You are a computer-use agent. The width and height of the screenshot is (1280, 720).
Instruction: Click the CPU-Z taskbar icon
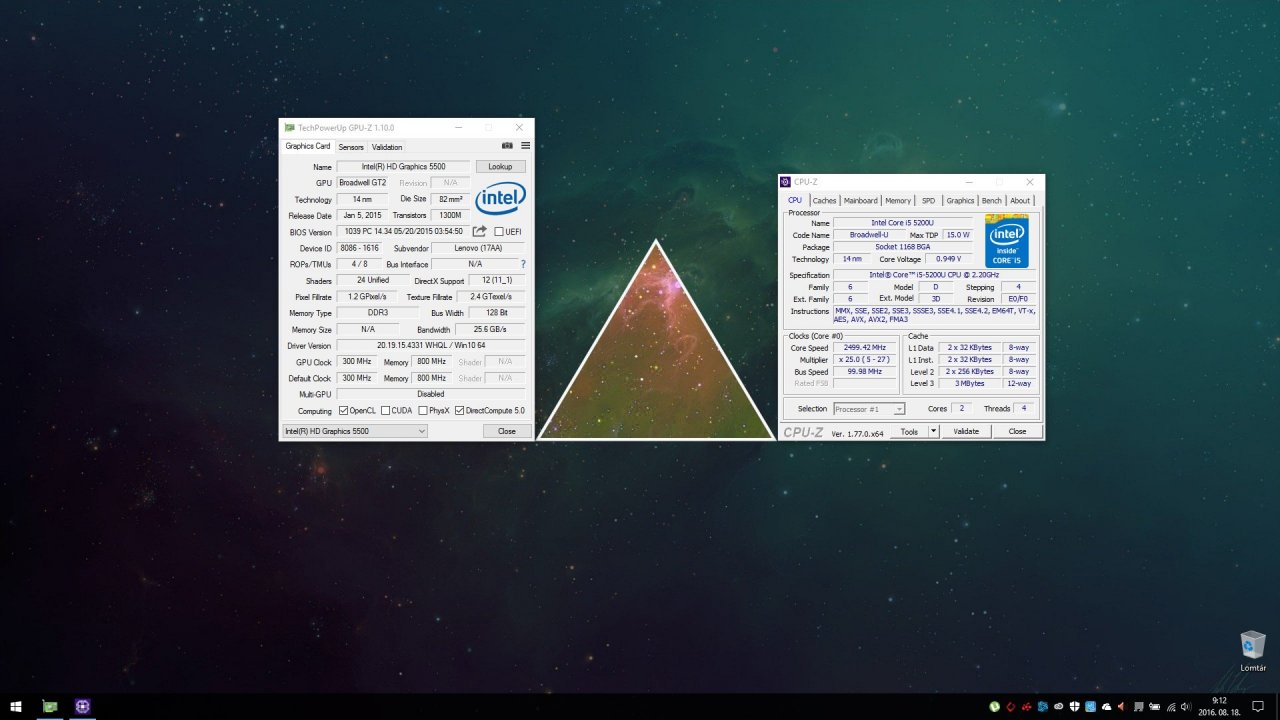(82, 706)
